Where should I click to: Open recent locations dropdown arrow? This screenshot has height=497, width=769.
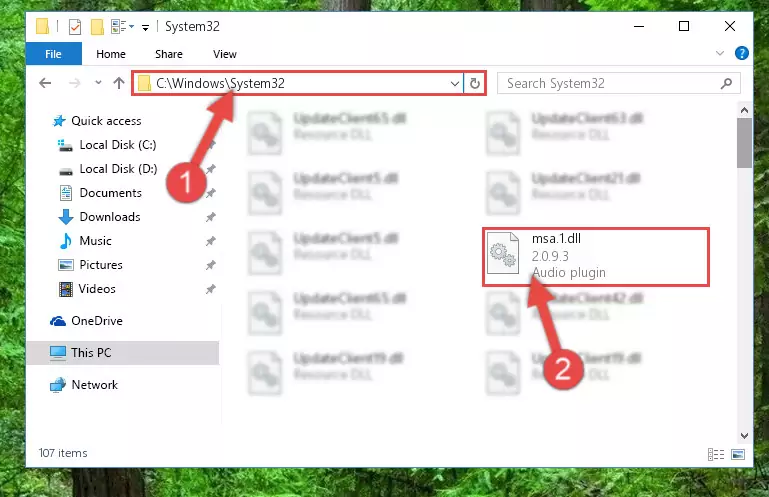tap(98, 82)
